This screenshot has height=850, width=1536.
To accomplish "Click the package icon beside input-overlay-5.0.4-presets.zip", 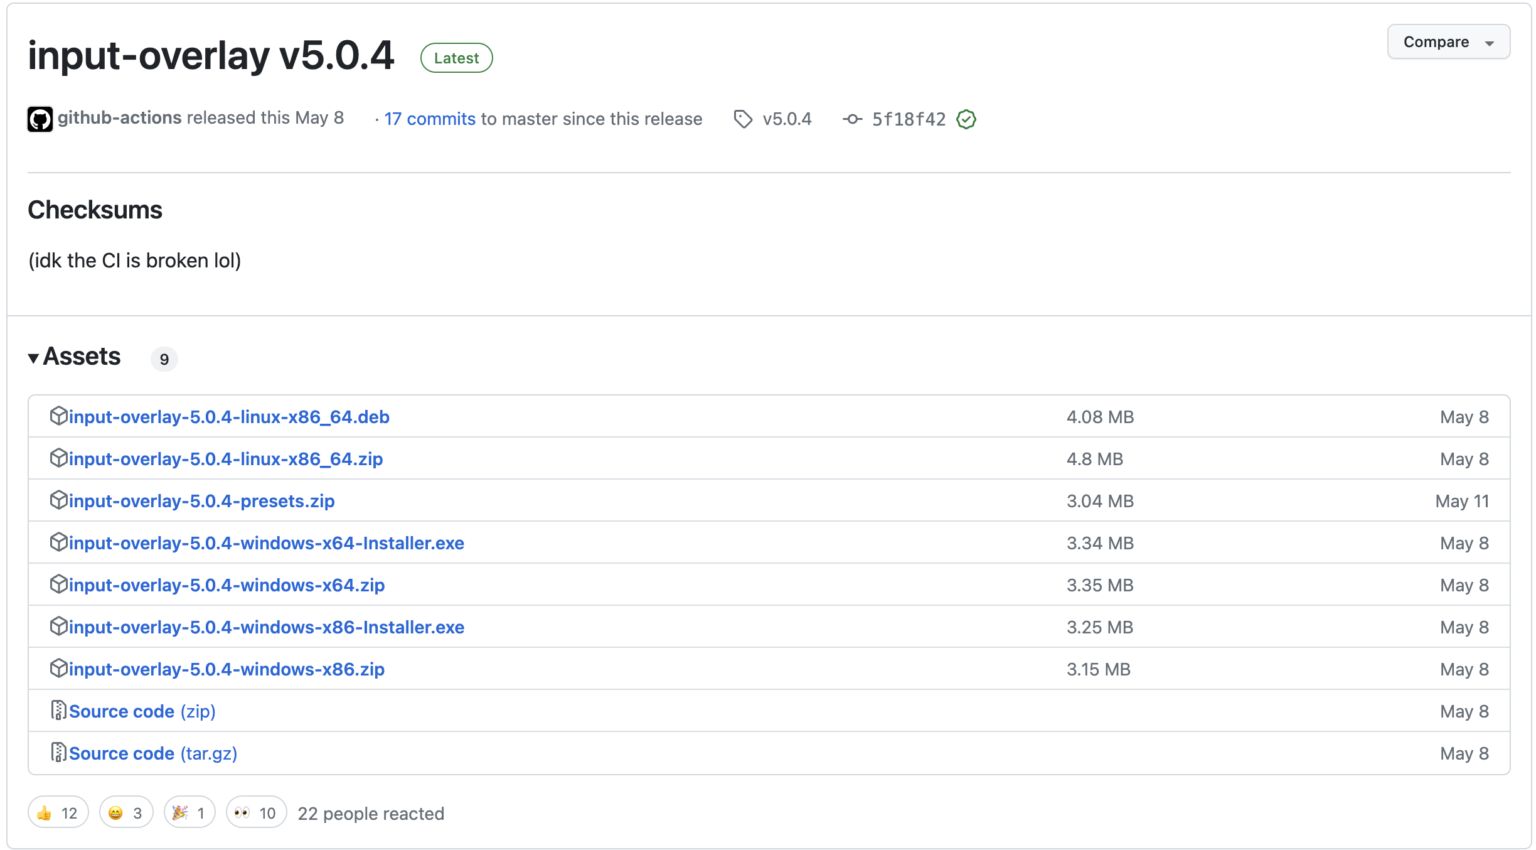I will 59,500.
